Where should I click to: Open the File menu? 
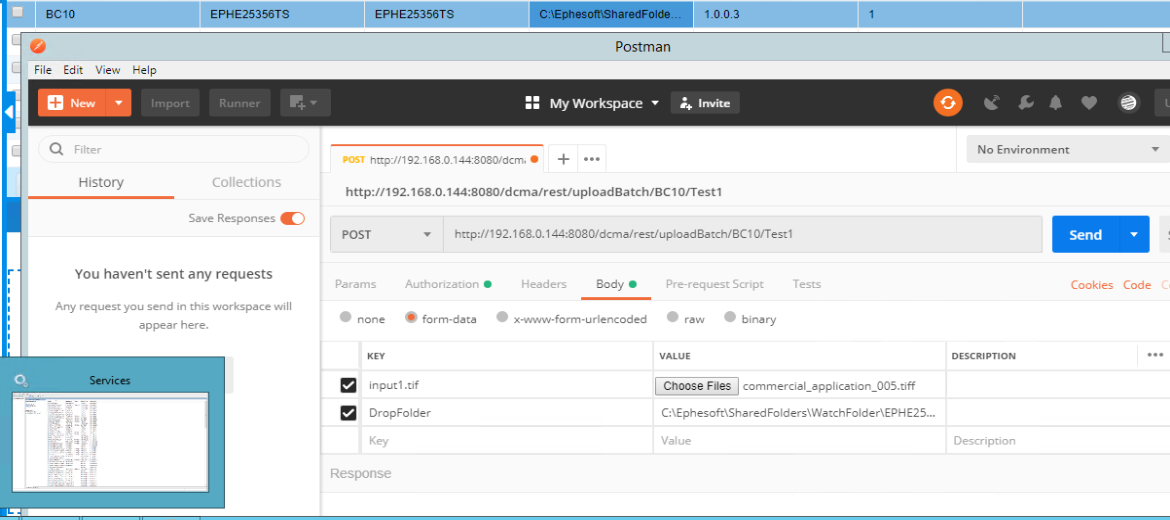click(43, 69)
